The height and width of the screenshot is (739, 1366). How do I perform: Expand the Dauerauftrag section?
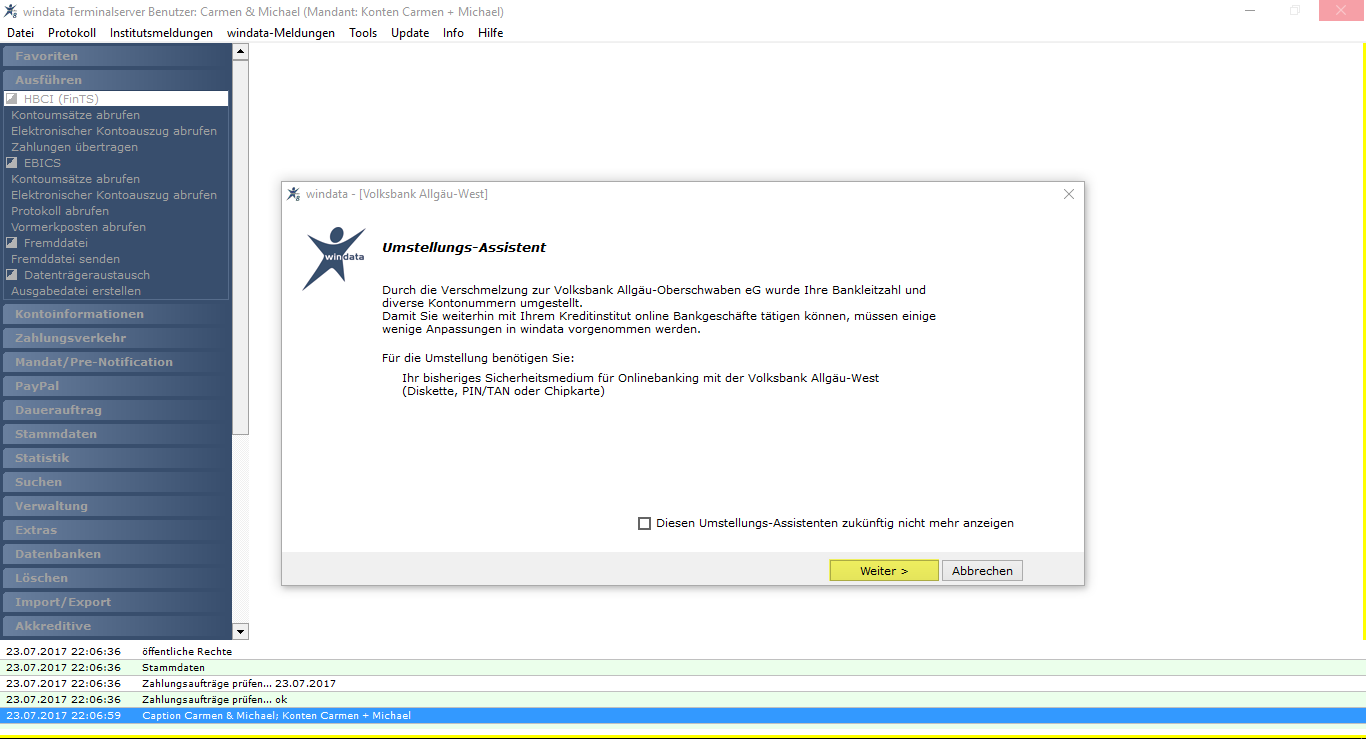point(116,410)
